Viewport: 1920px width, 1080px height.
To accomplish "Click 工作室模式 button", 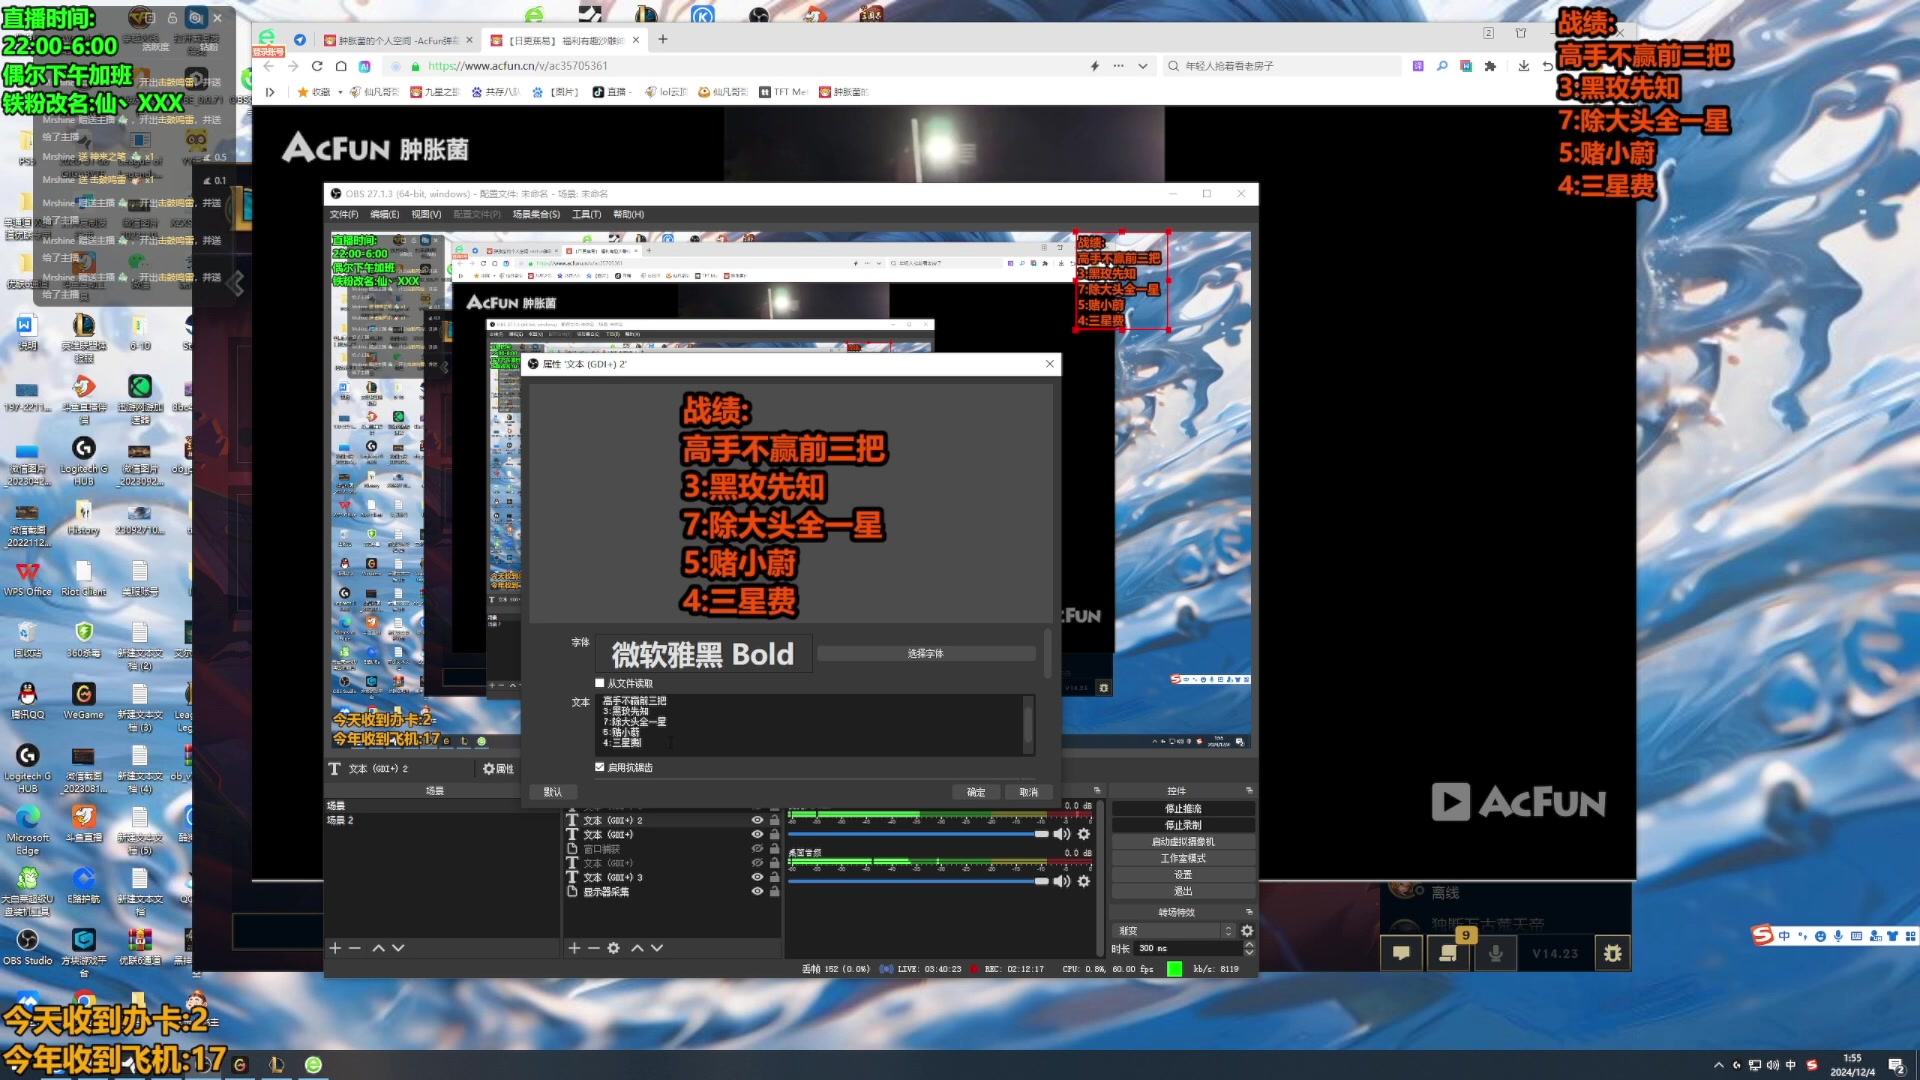I will [x=1183, y=859].
